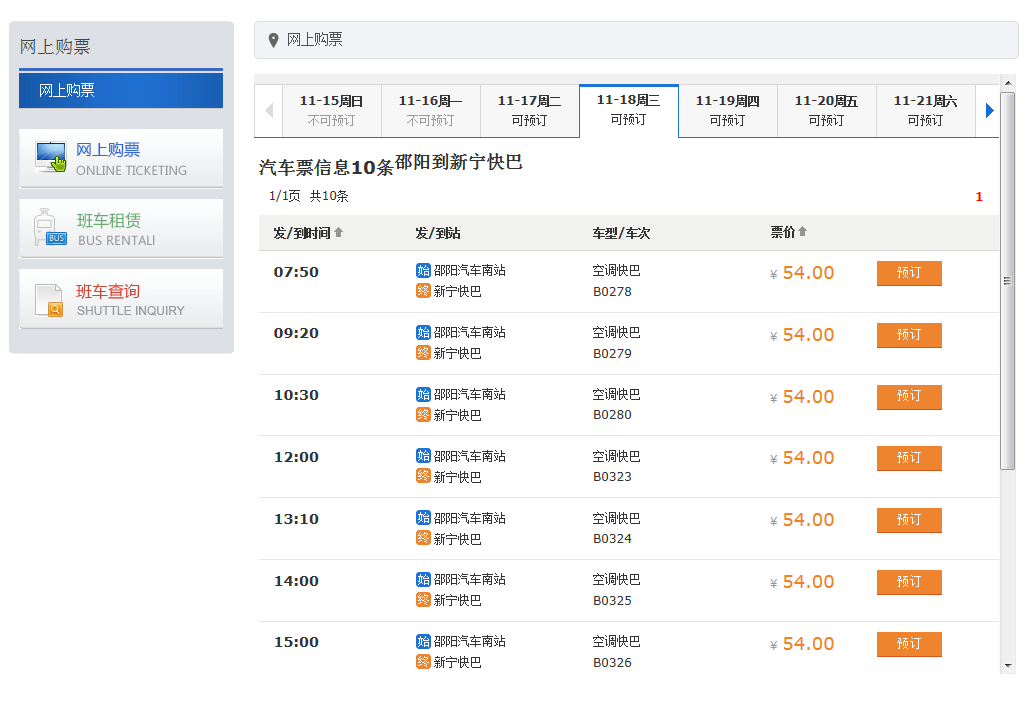
Task: Book the 07:50 bus B0278
Action: click(x=908, y=273)
